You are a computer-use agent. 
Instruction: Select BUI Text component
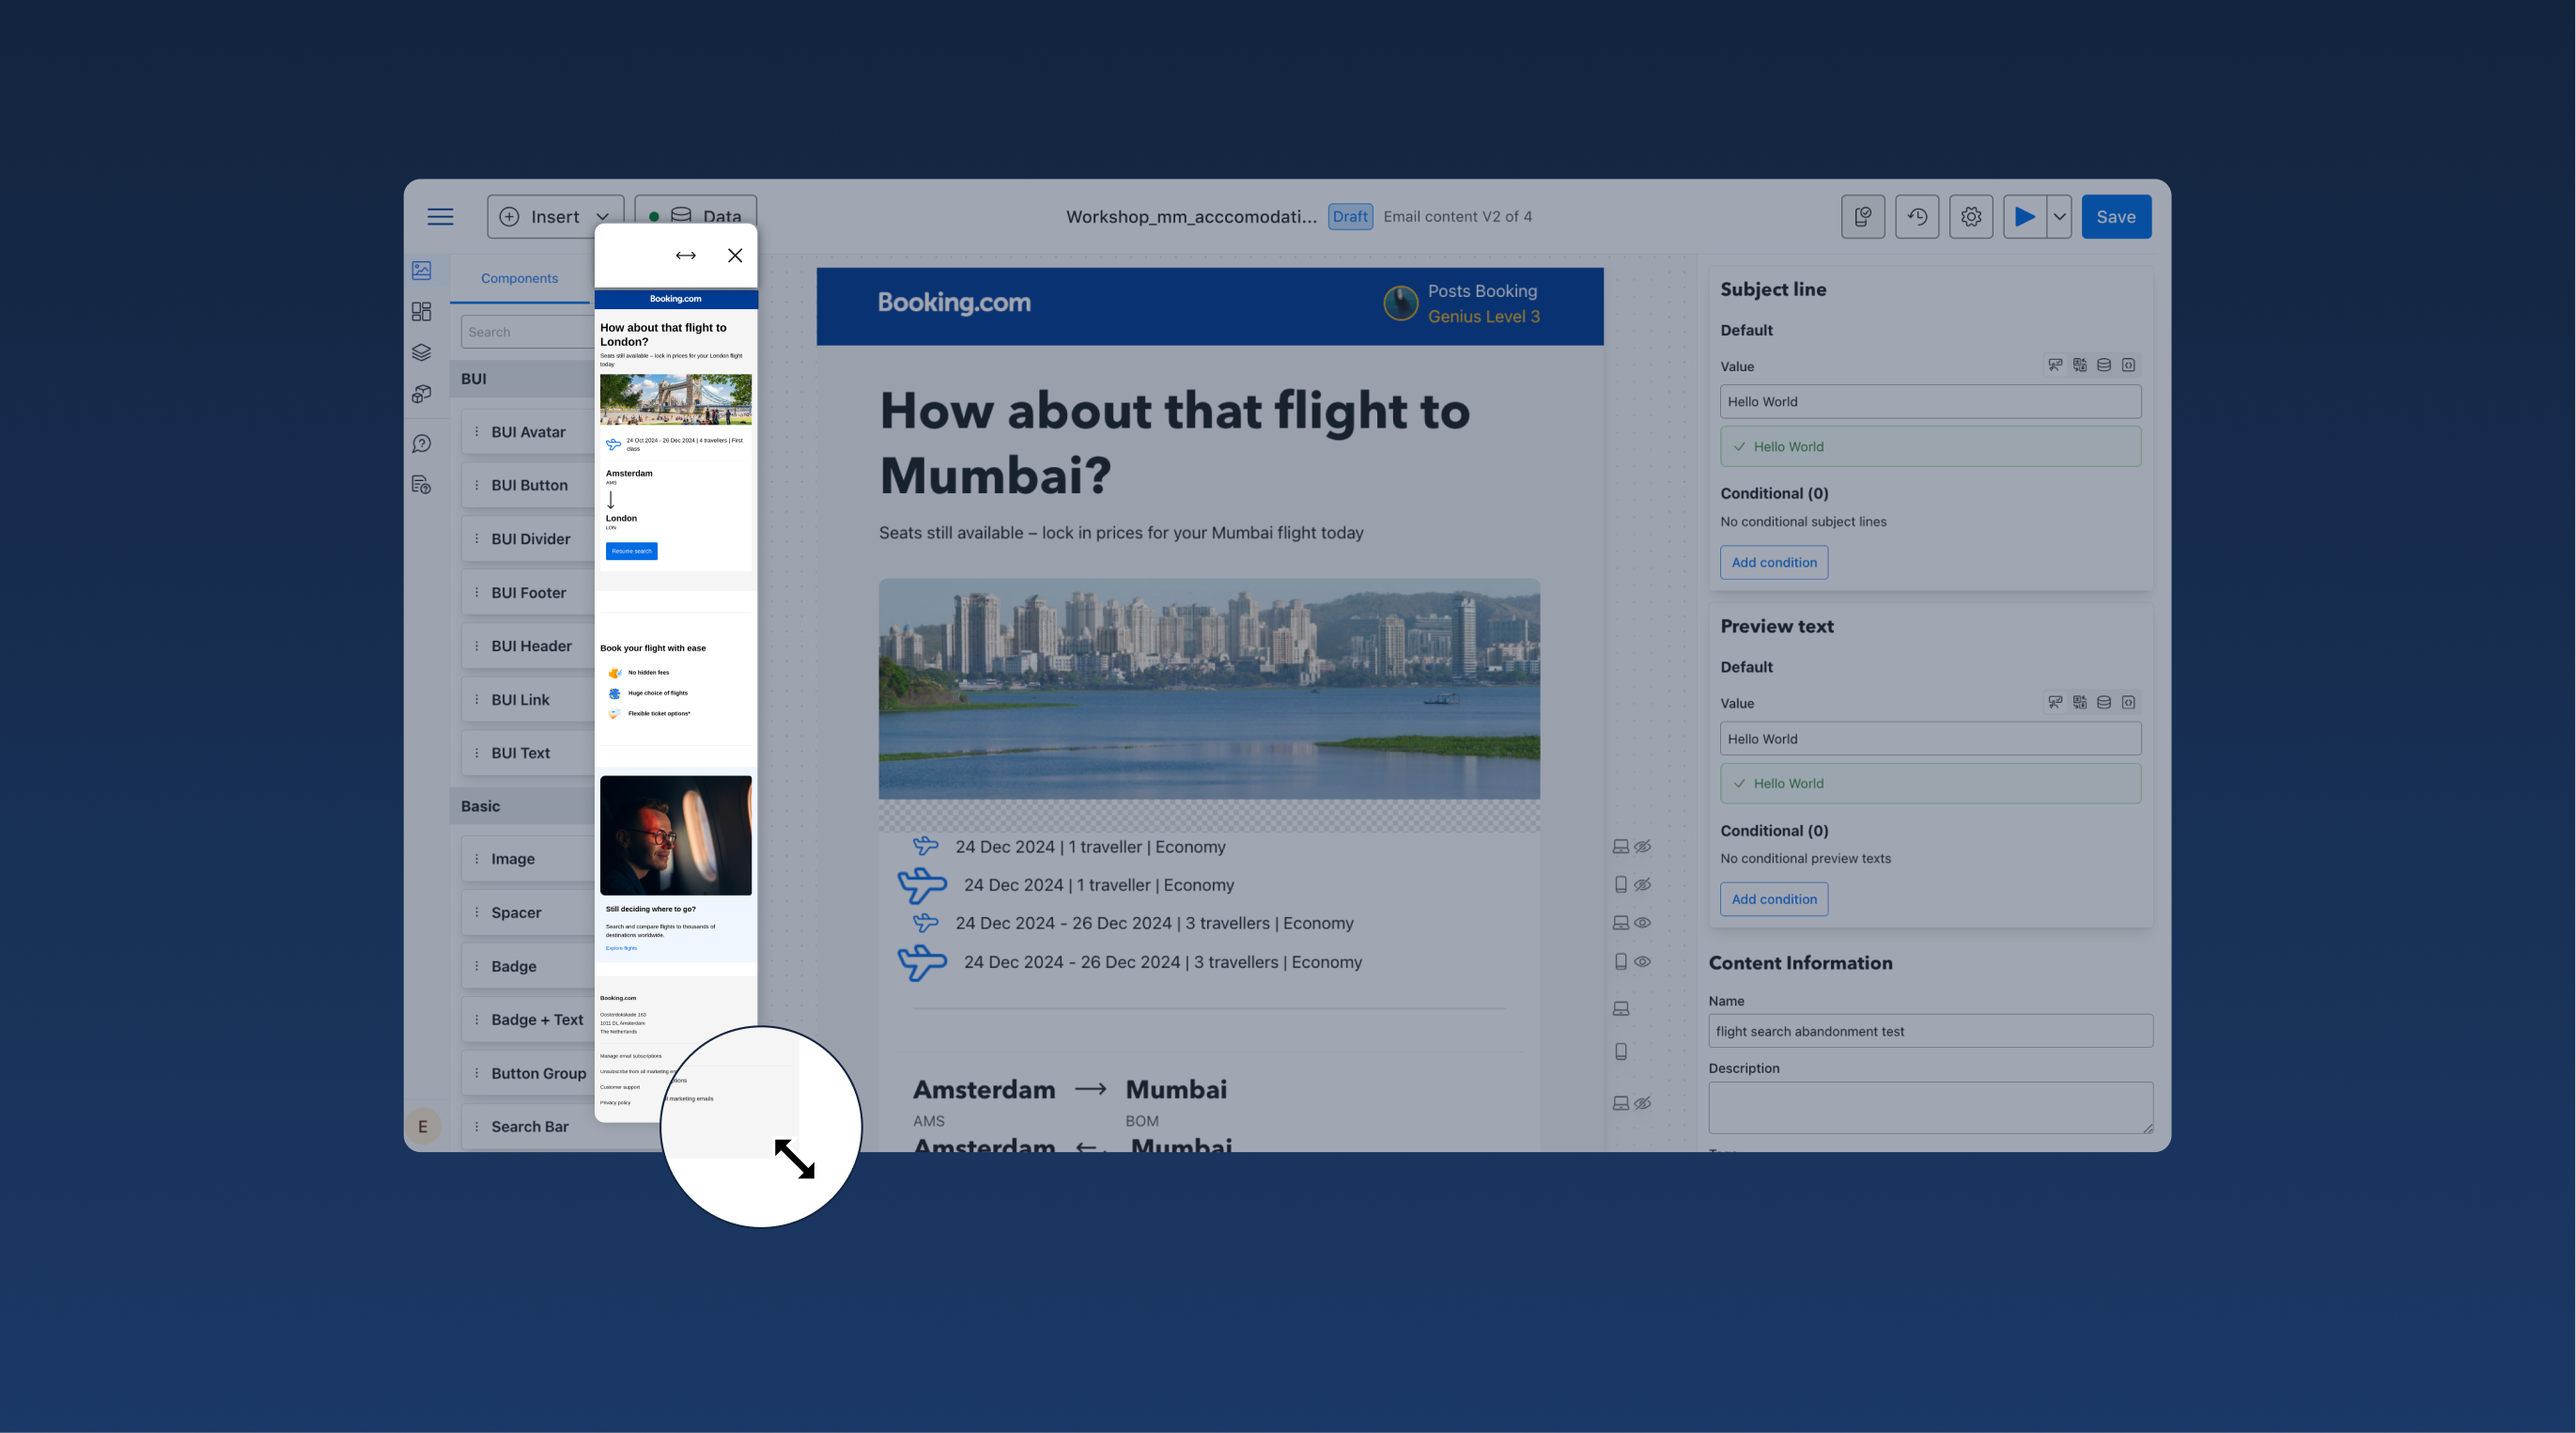[528, 753]
